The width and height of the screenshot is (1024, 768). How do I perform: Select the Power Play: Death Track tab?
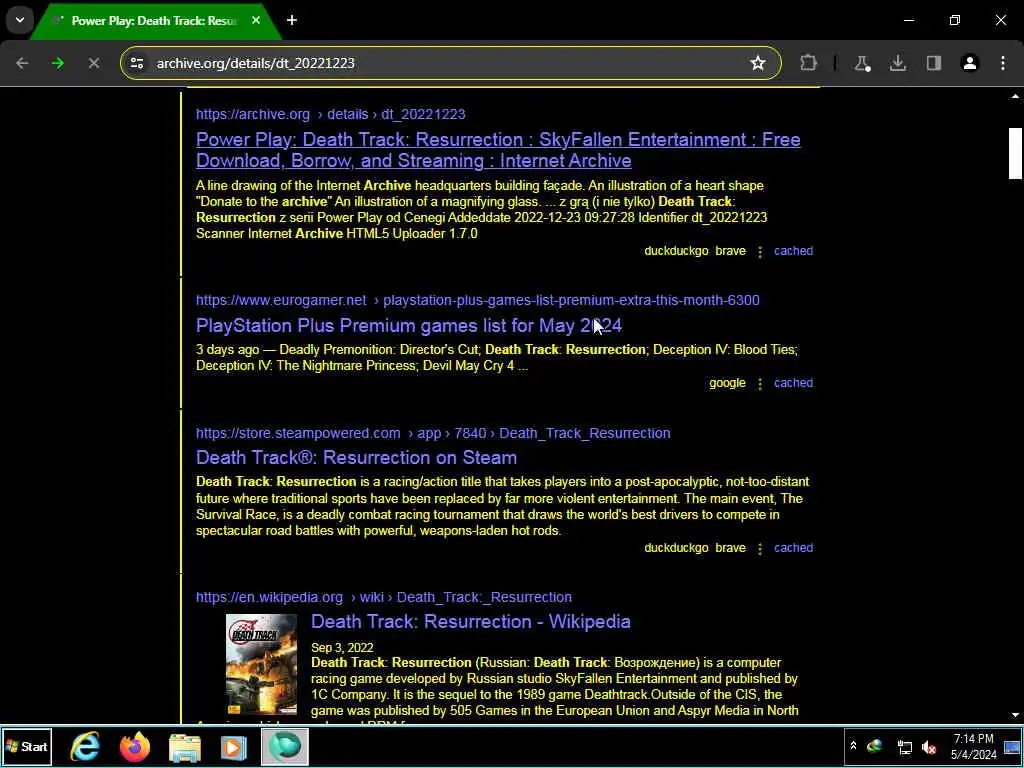154,21
